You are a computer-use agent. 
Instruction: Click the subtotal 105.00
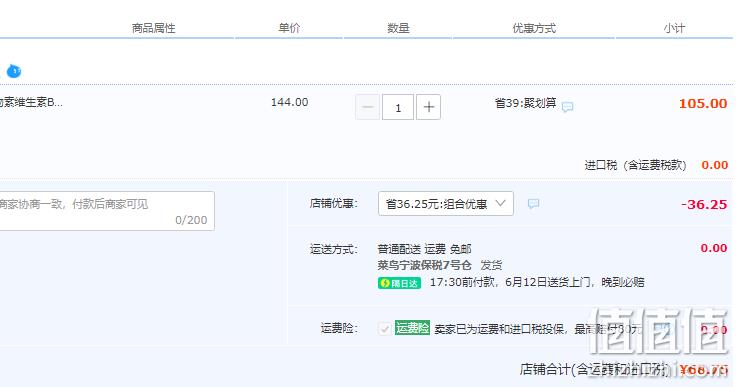703,103
